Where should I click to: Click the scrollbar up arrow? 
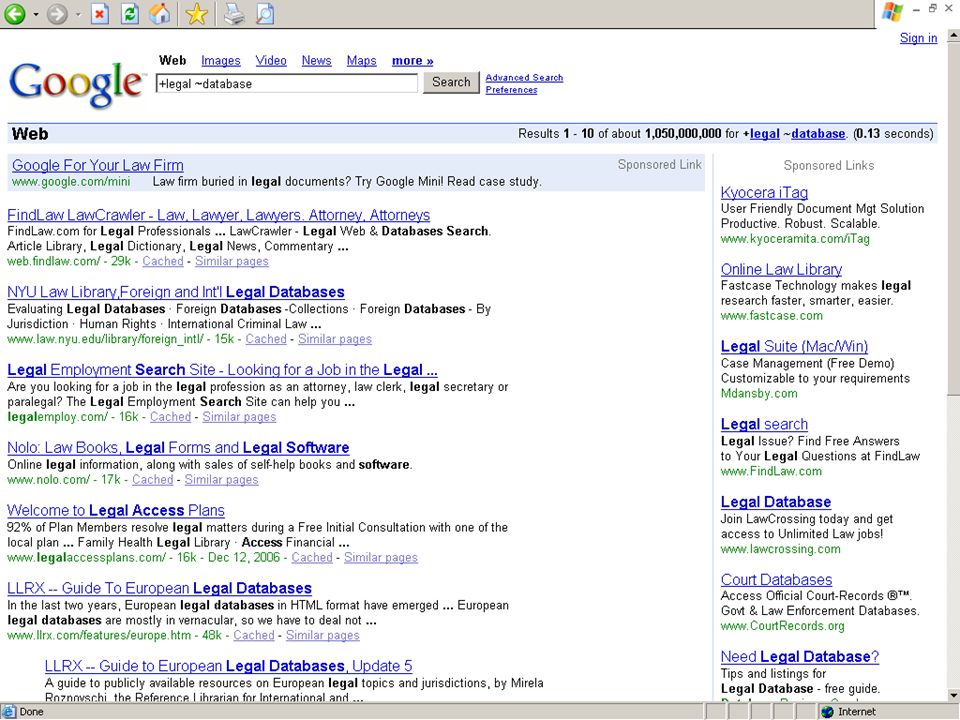pos(953,36)
